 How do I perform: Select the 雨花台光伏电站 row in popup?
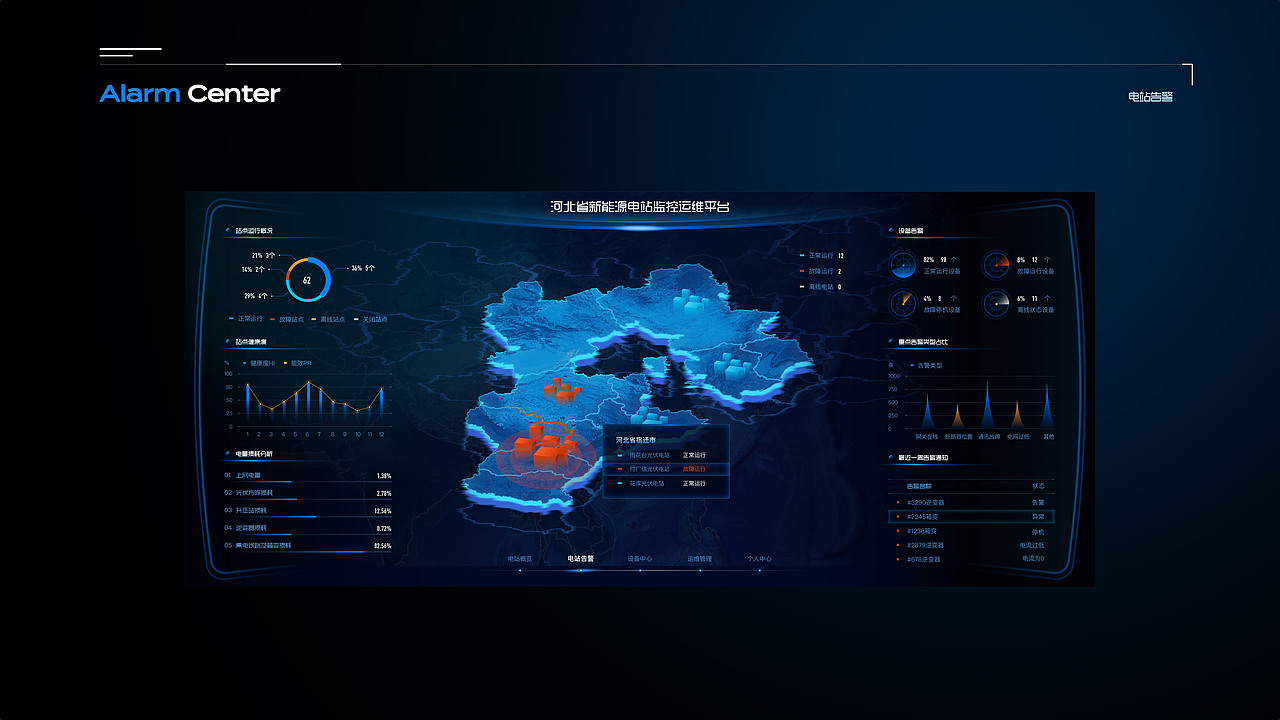pyautogui.click(x=666, y=455)
